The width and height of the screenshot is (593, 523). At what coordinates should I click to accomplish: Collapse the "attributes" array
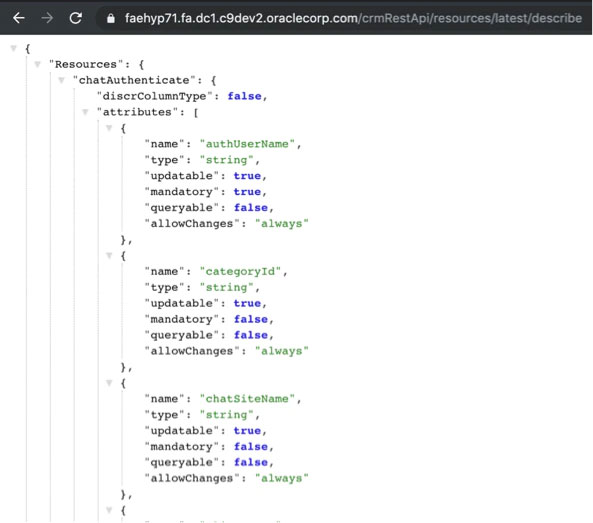(x=85, y=112)
